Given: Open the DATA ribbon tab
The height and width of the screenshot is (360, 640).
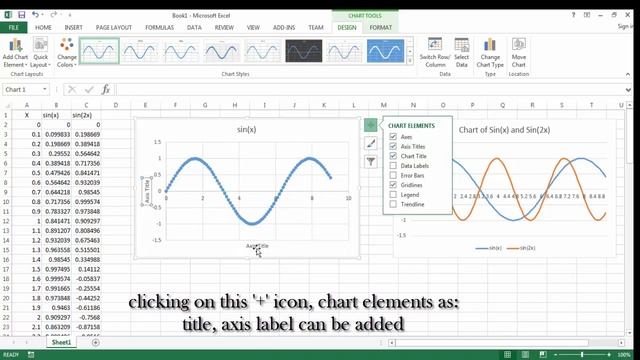Looking at the screenshot, I should 194,27.
